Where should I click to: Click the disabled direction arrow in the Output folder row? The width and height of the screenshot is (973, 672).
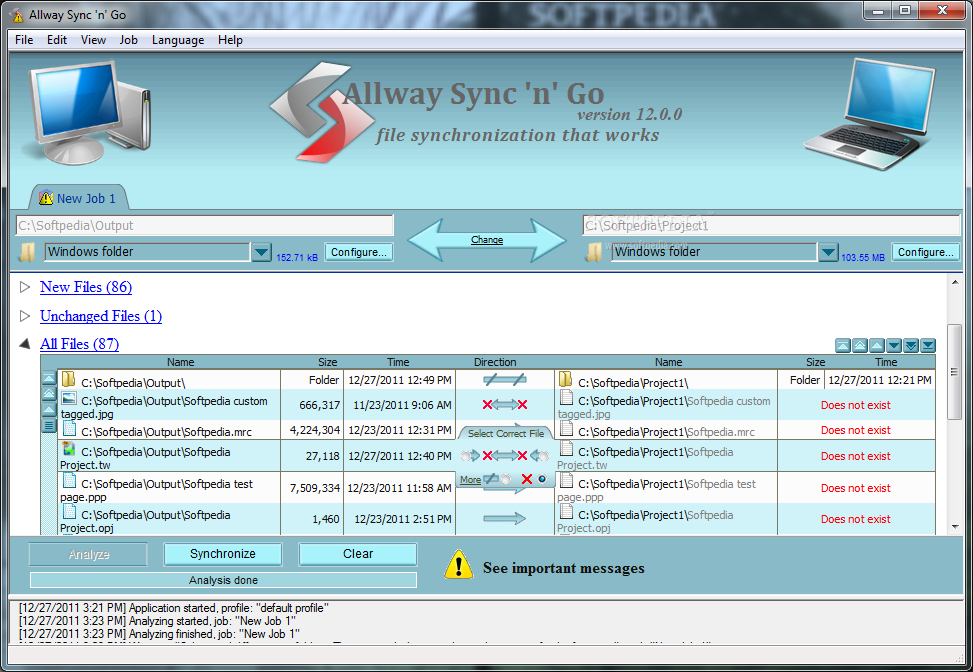(x=504, y=379)
